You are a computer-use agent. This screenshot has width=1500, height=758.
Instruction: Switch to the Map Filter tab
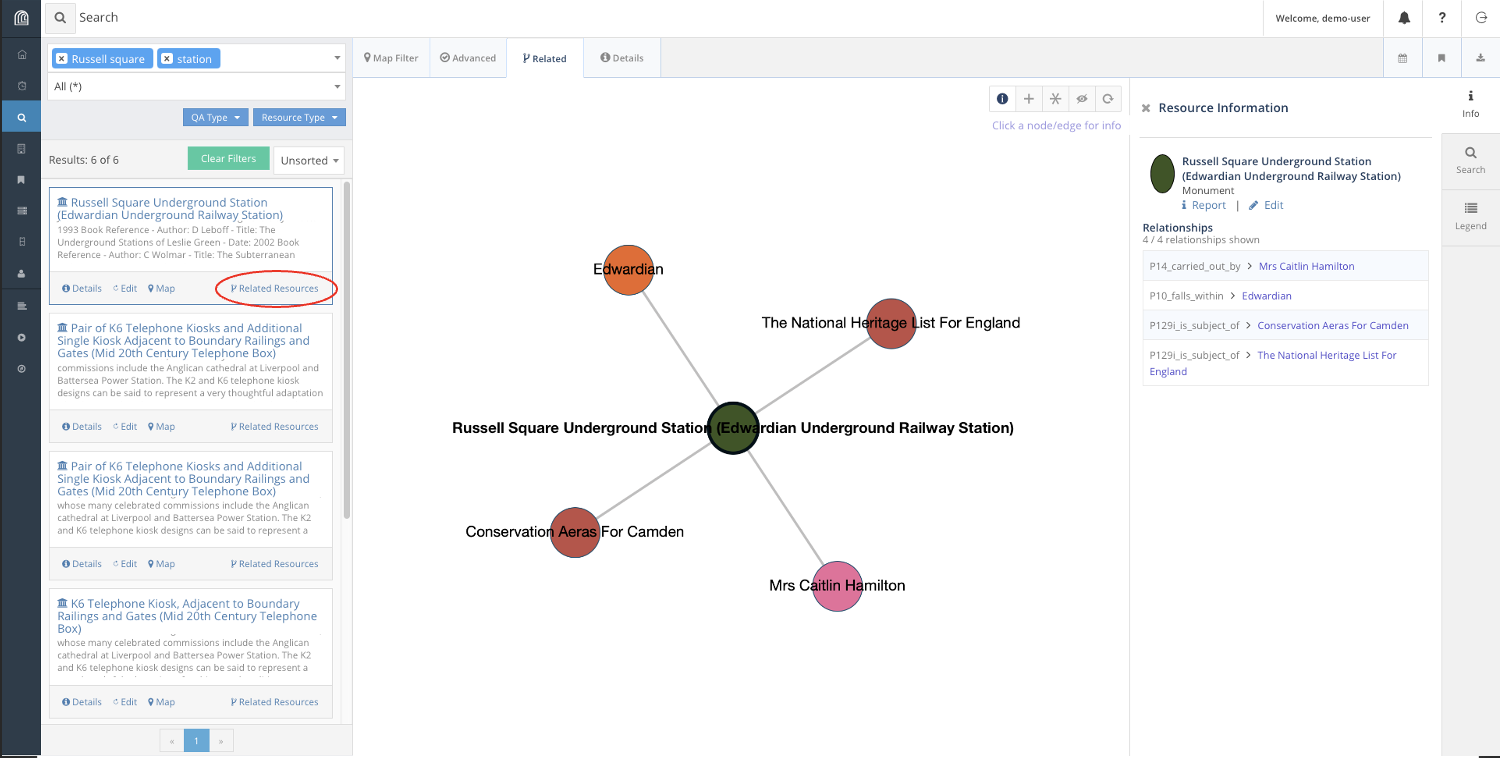pos(391,58)
